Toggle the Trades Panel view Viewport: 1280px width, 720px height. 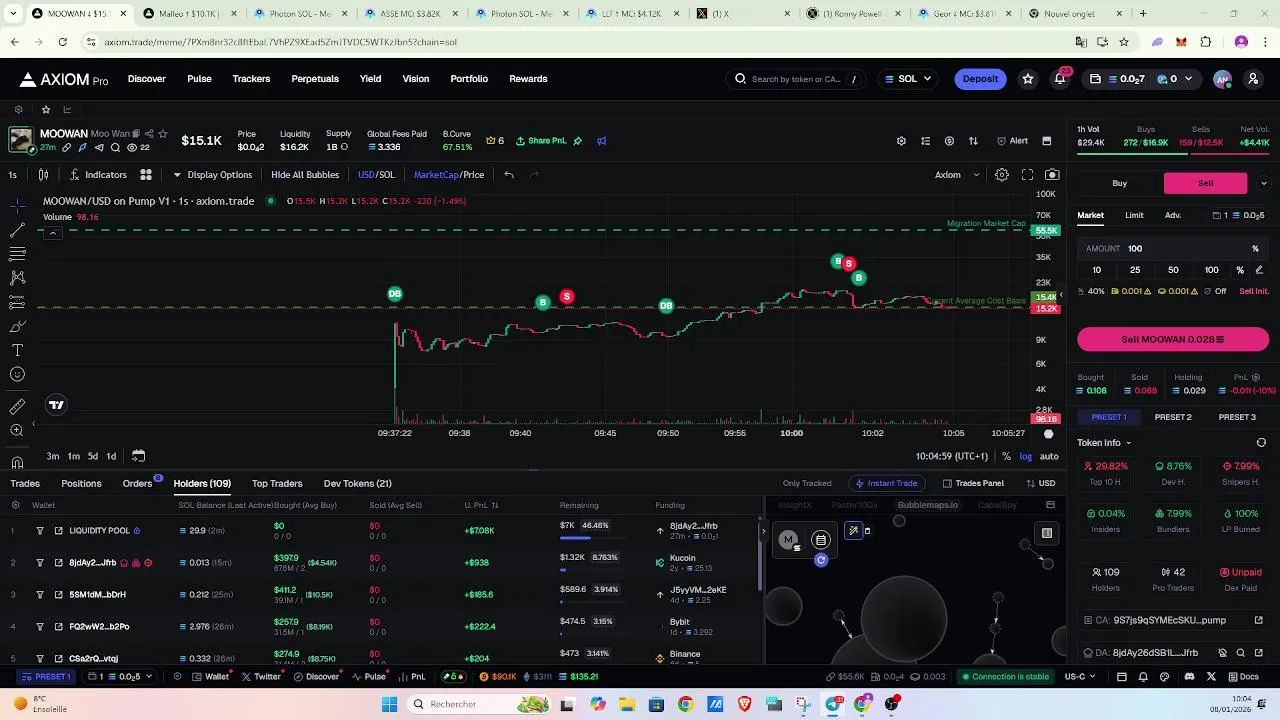[x=973, y=484]
